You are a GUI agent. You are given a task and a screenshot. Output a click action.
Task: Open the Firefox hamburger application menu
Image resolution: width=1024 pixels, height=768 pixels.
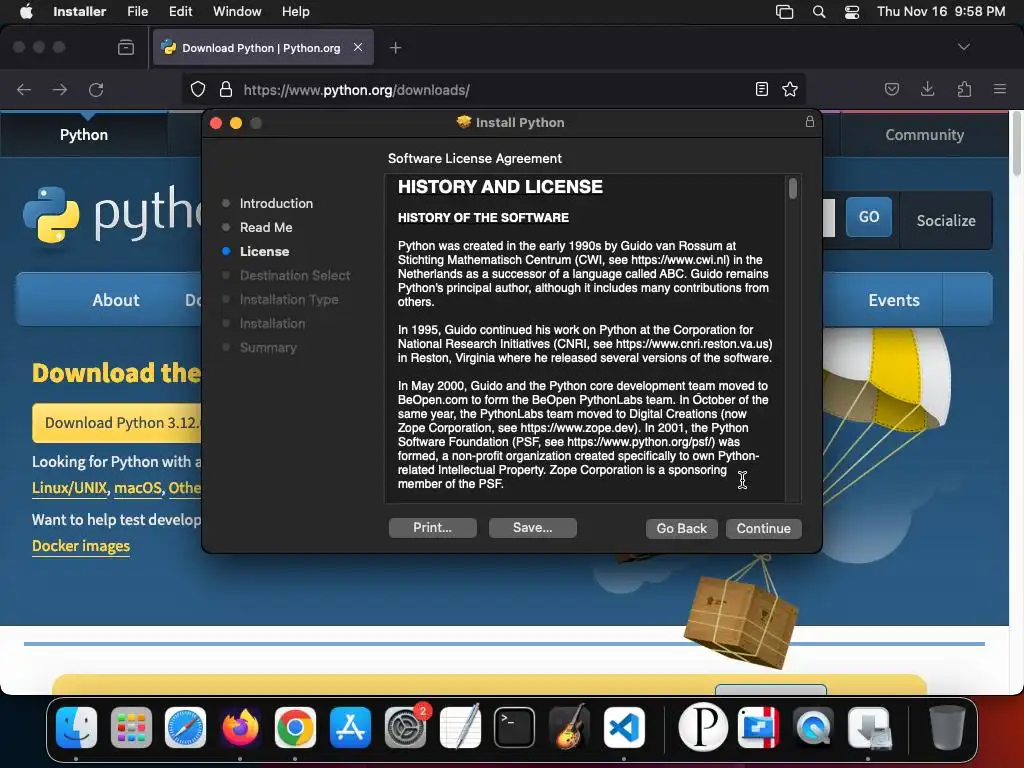tap(999, 89)
